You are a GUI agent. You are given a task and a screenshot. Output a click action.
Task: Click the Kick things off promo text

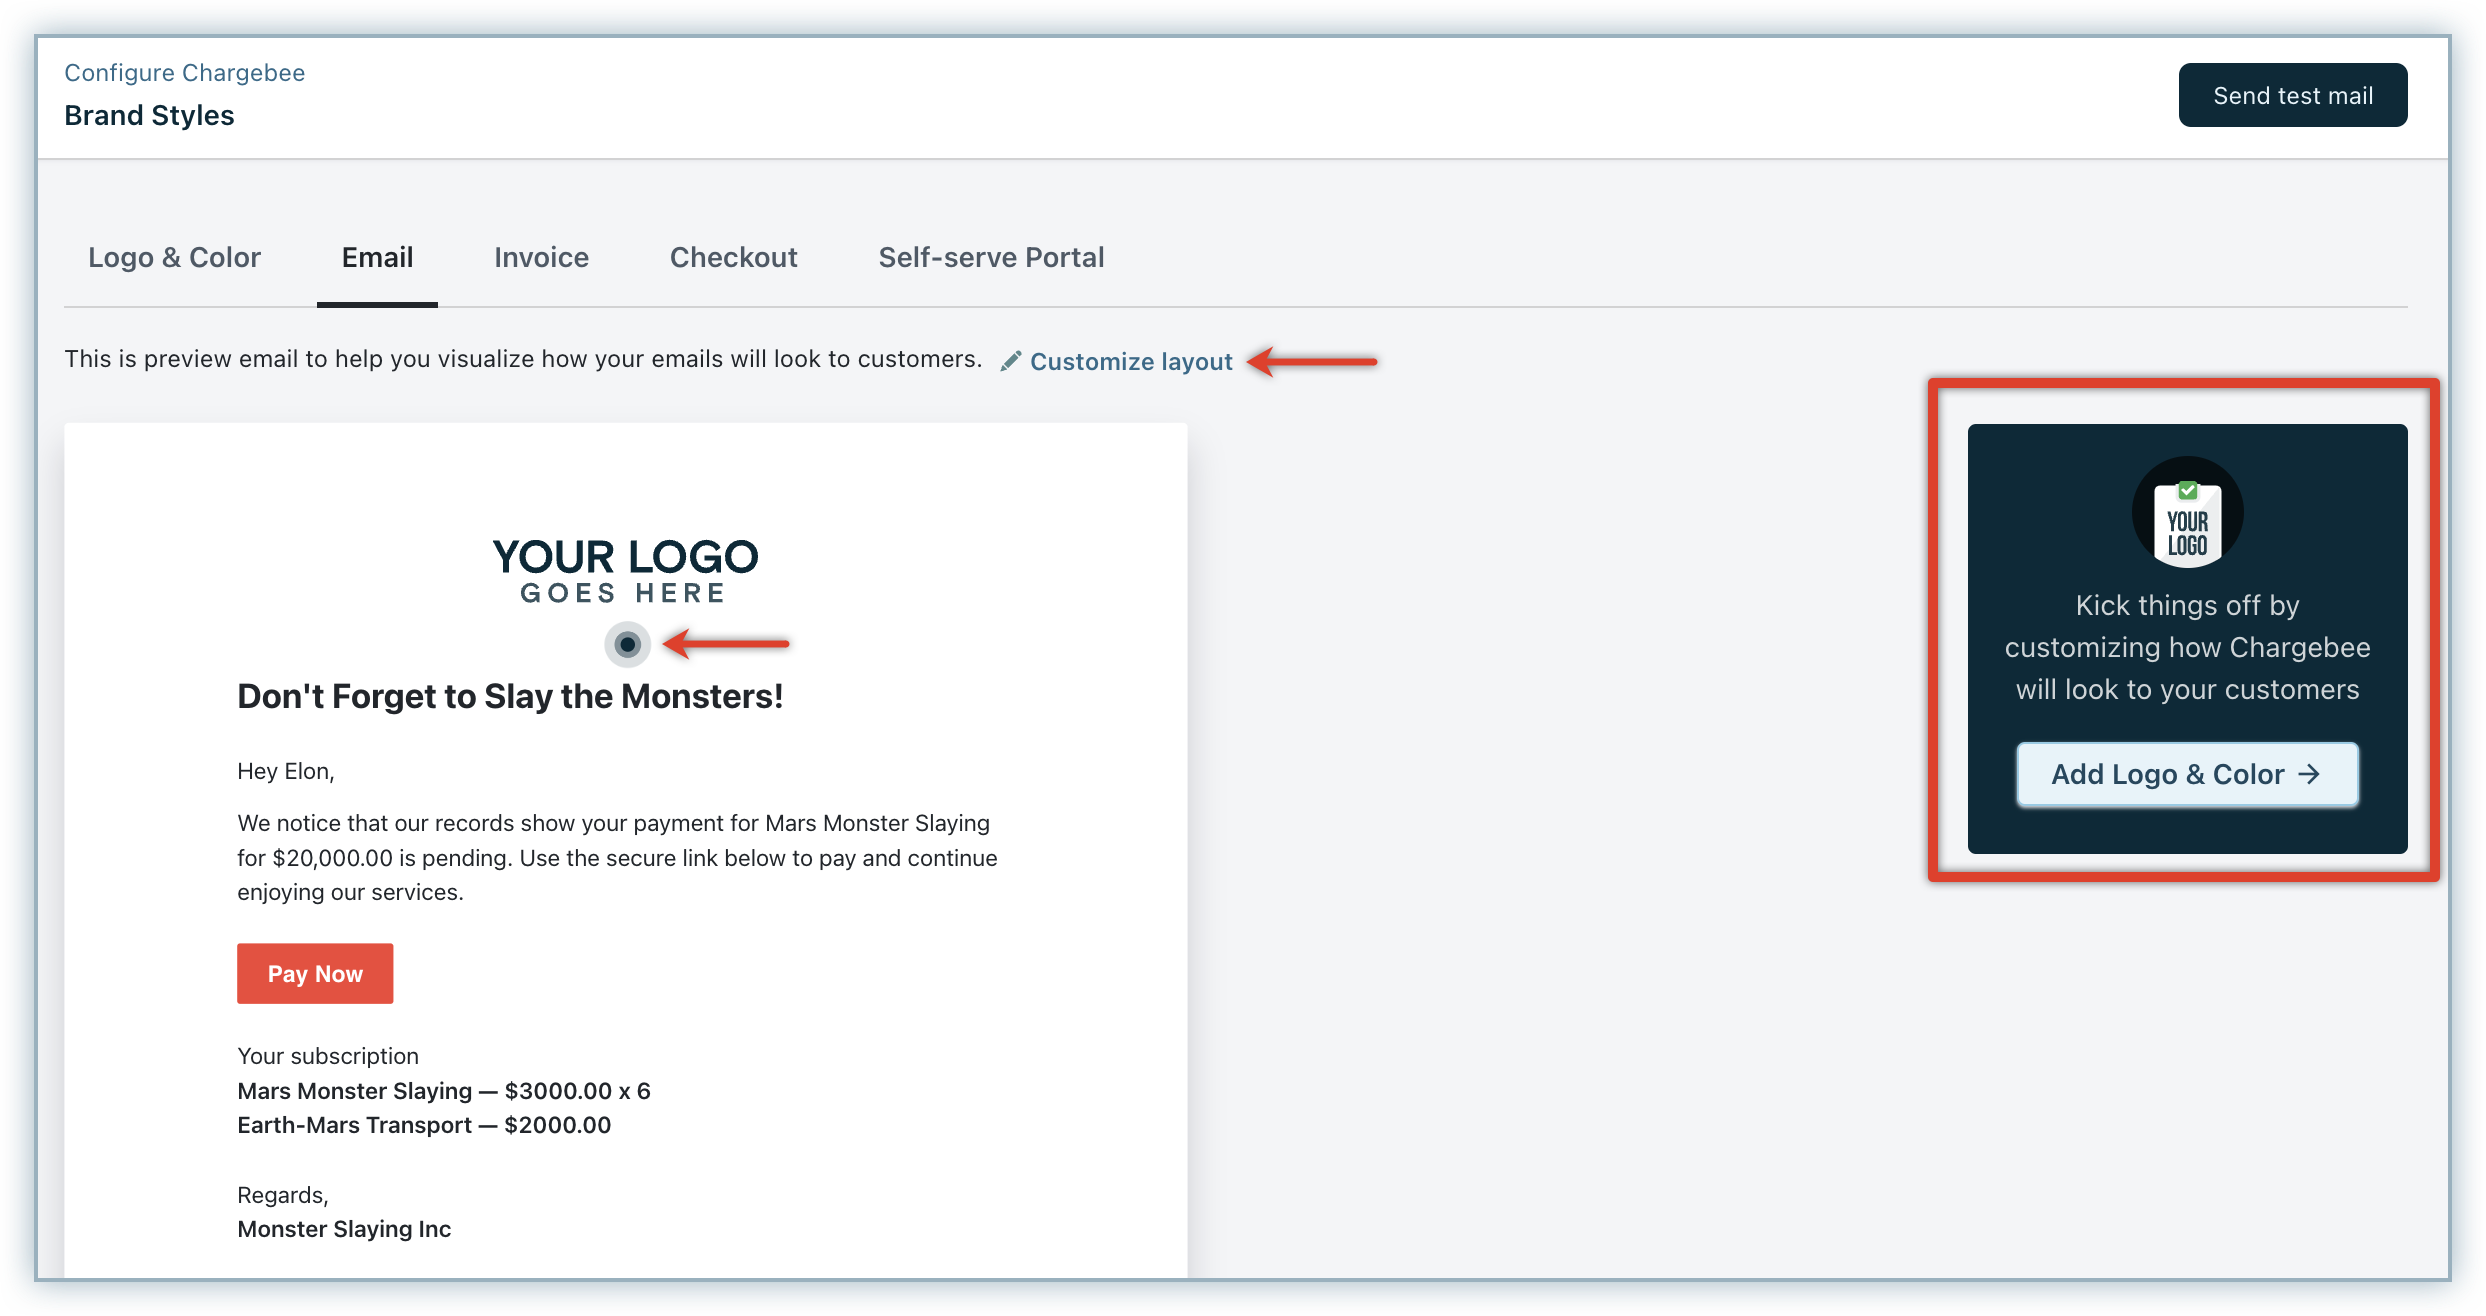pyautogui.click(x=2187, y=648)
